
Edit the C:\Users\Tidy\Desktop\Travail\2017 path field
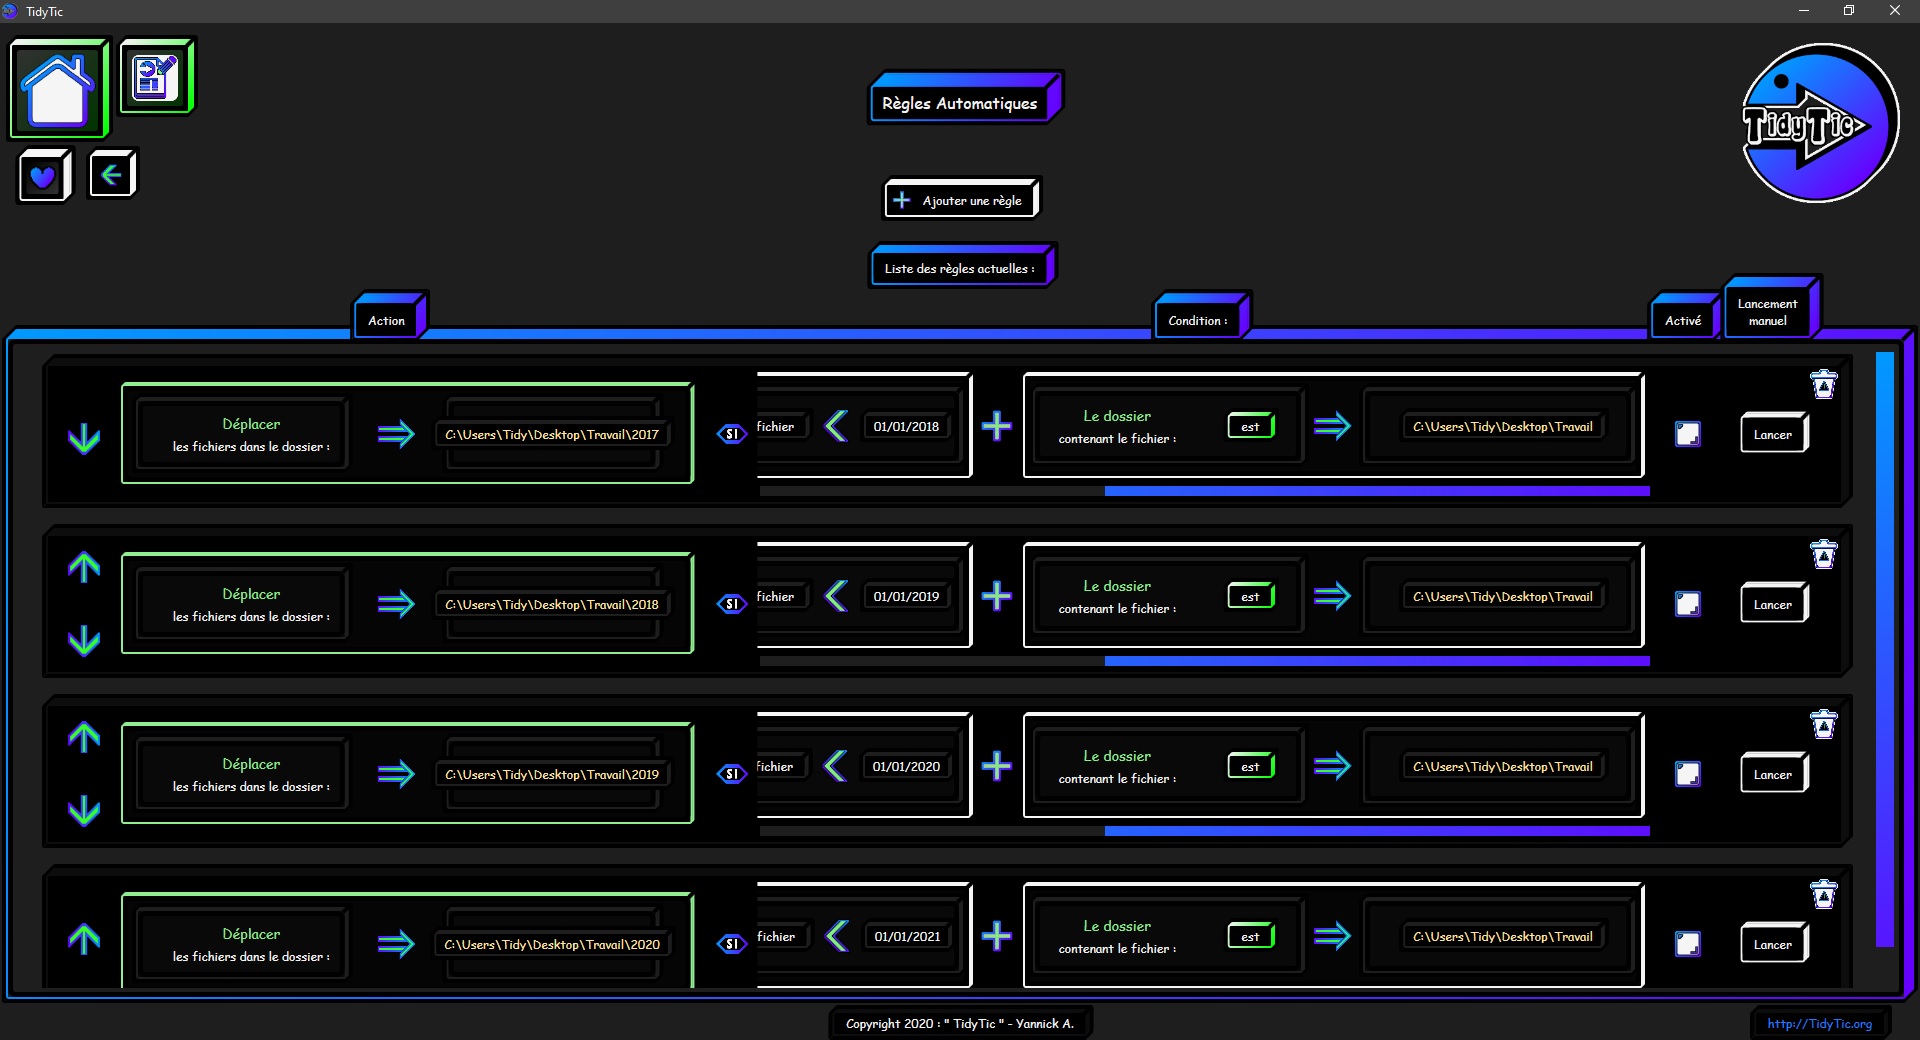pyautogui.click(x=552, y=434)
